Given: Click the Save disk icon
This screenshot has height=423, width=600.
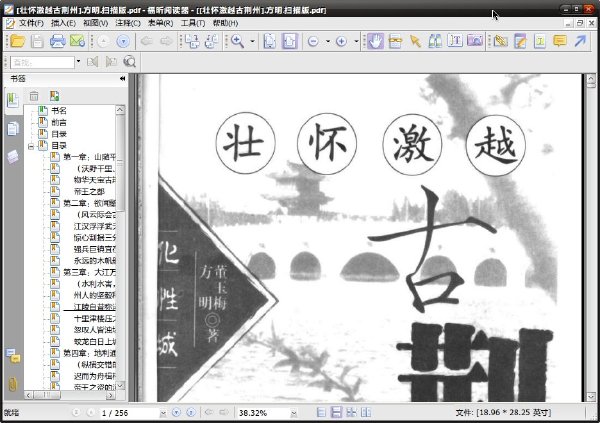Looking at the screenshot, I should click(x=37, y=41).
